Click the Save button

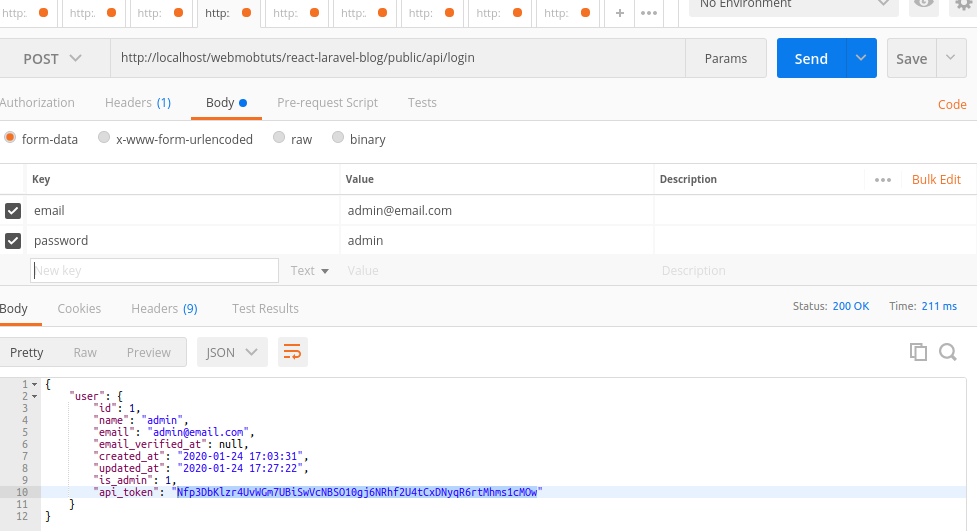click(x=912, y=59)
